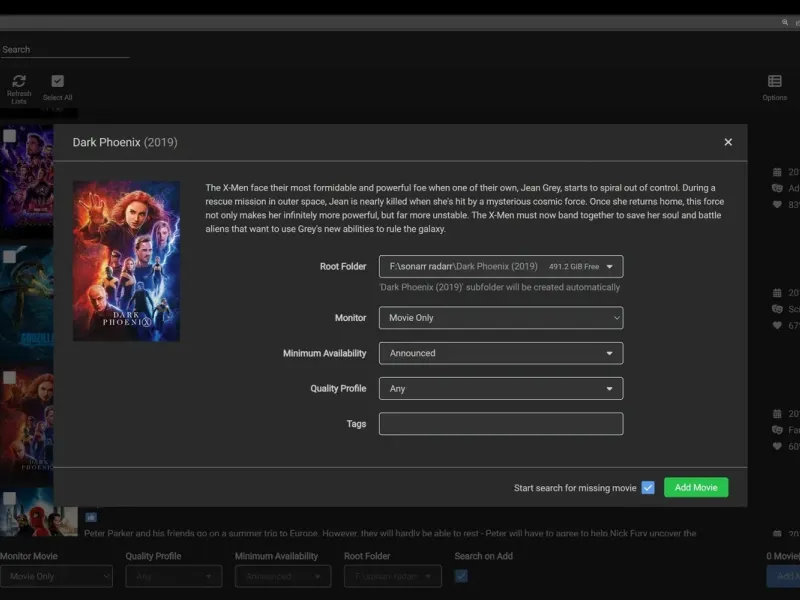Click the heart icon in first movie row

click(x=777, y=205)
